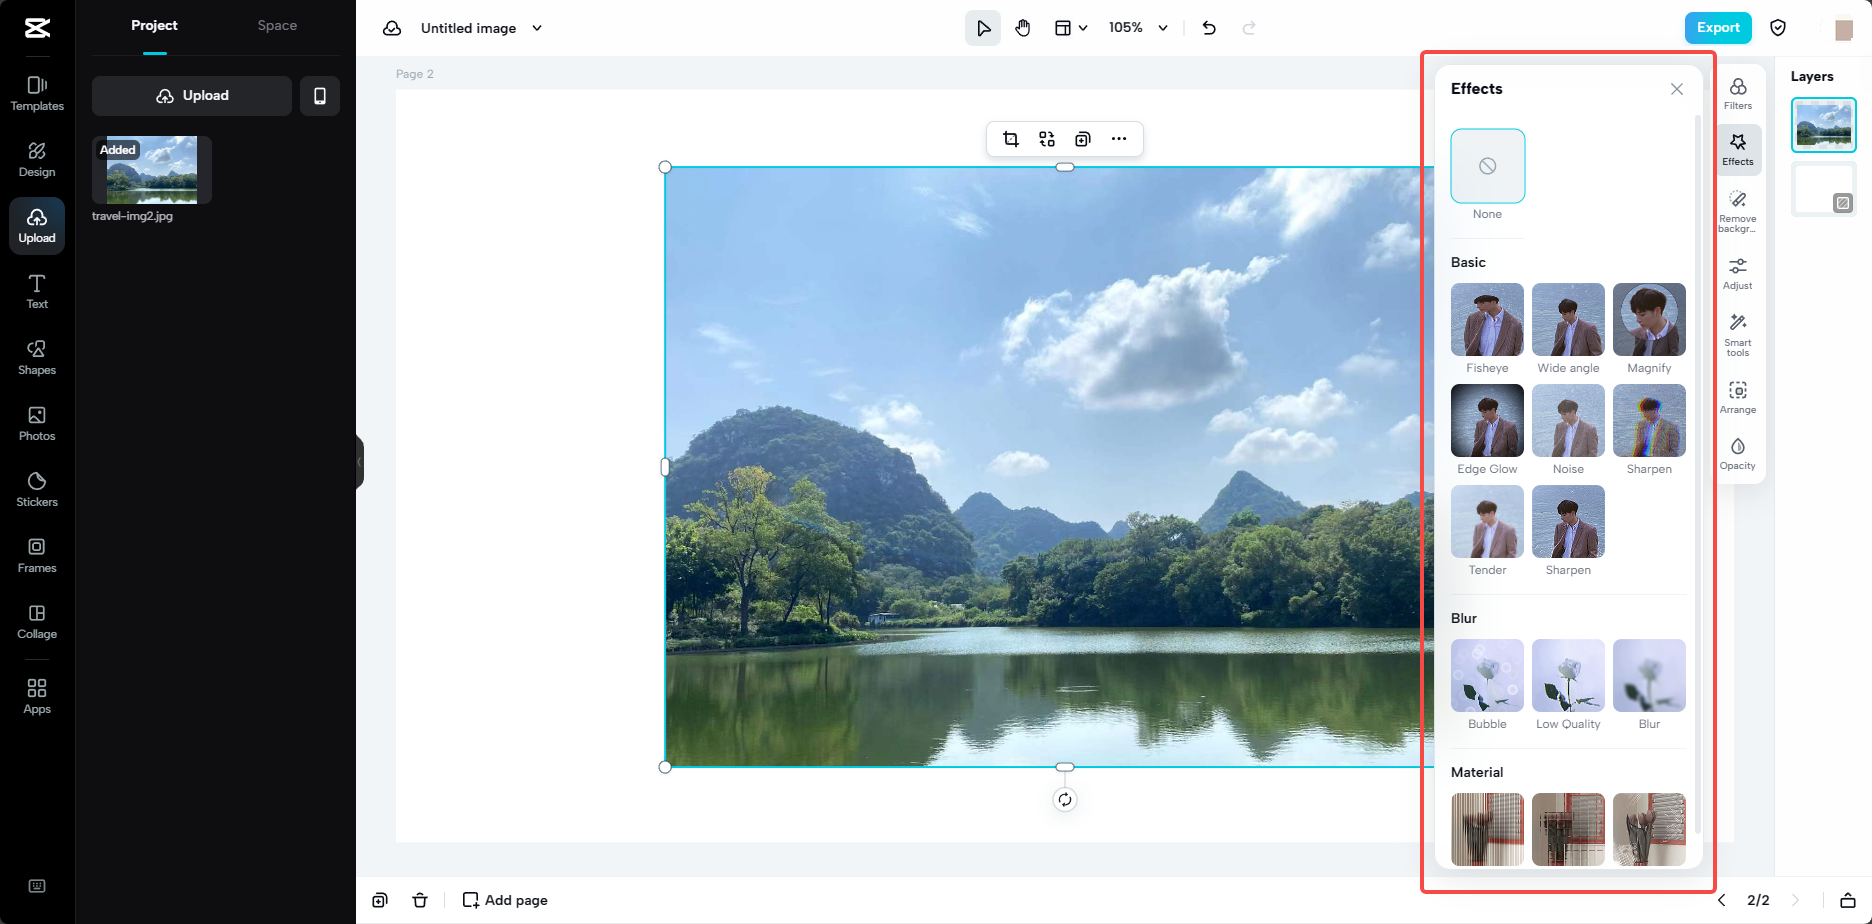1872x924 pixels.
Task: Toggle the Effects tool in right toolbar
Action: 1738,149
